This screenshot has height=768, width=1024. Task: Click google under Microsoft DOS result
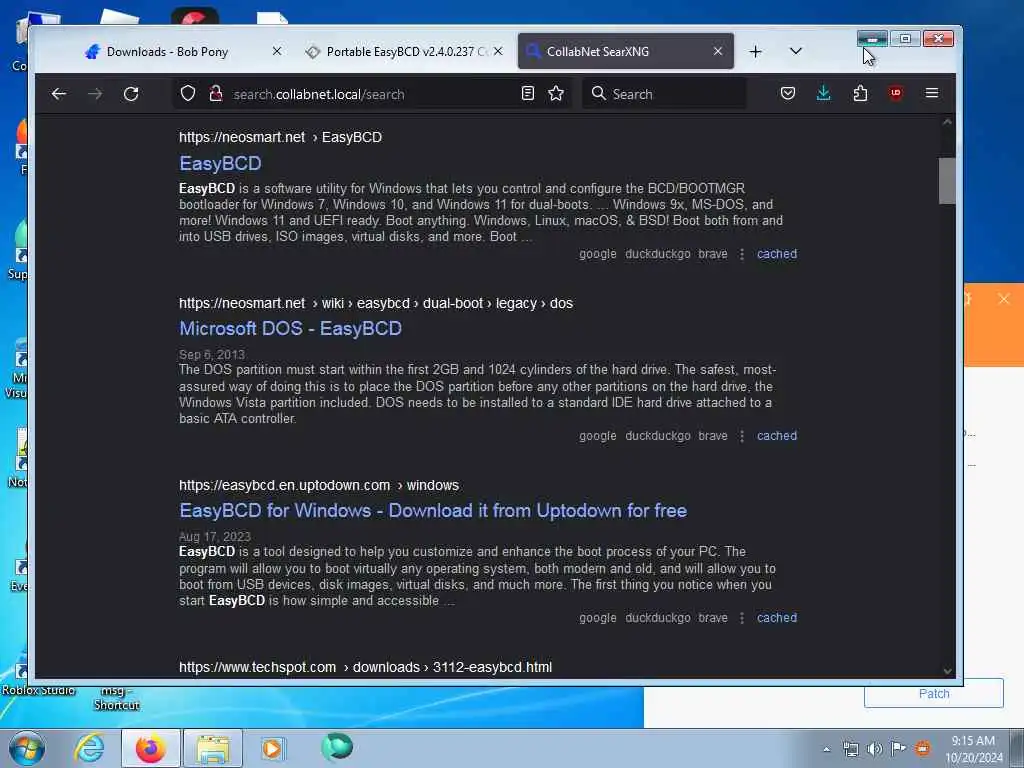[598, 436]
